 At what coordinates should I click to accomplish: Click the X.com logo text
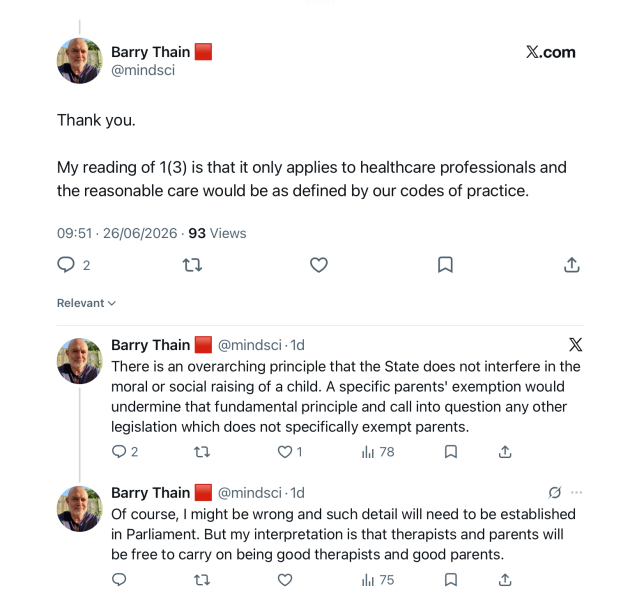click(550, 52)
